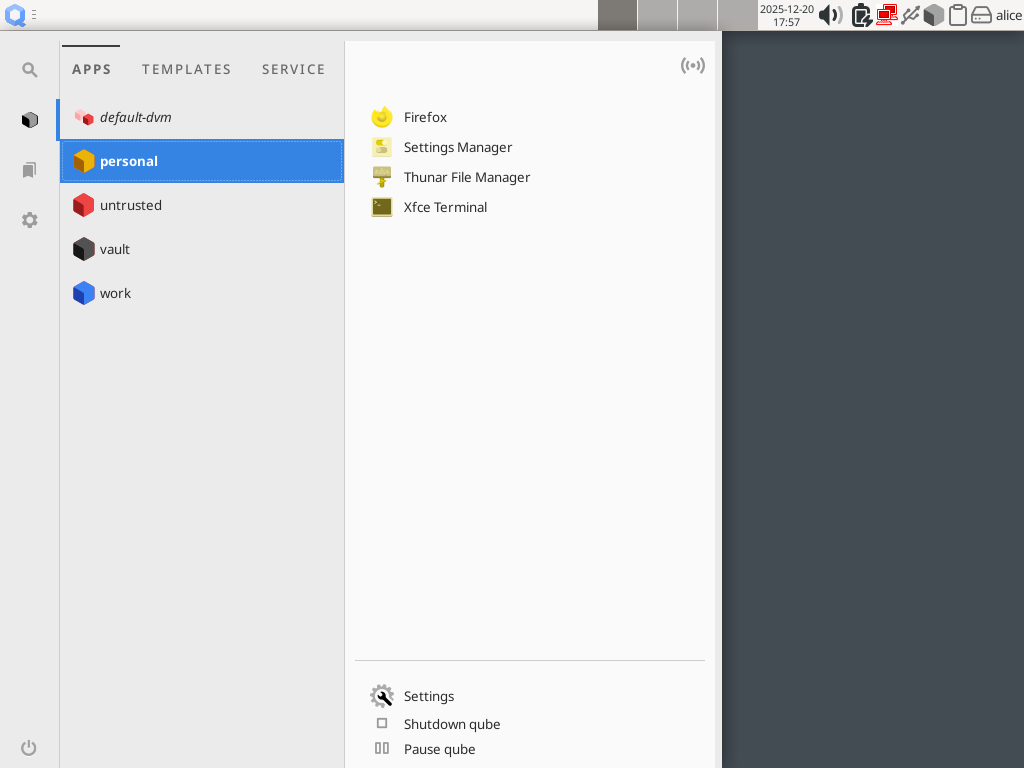
Task: Click the red update-needed monitor icon in tray
Action: [x=886, y=15]
